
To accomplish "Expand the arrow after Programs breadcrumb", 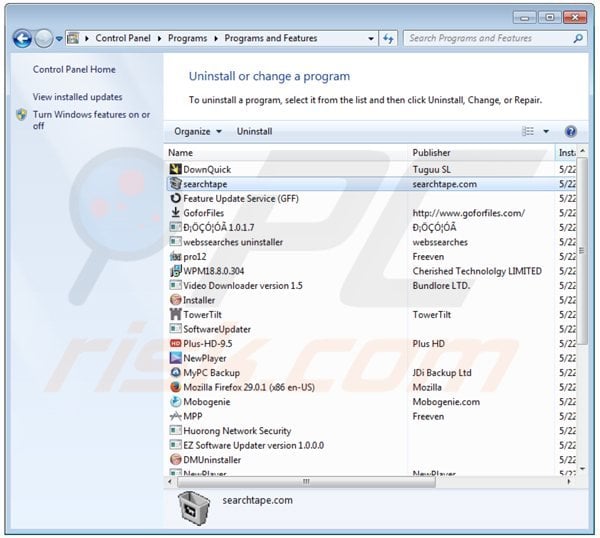I will pos(216,39).
